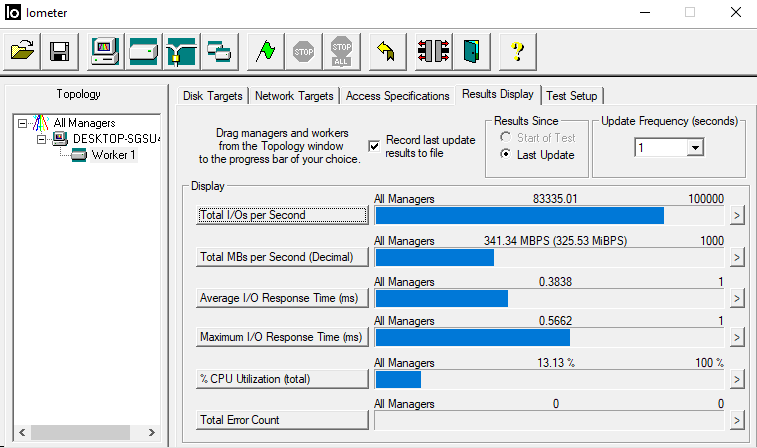Click the Exit door icon in toolbar
757x448 pixels.
coord(471,51)
